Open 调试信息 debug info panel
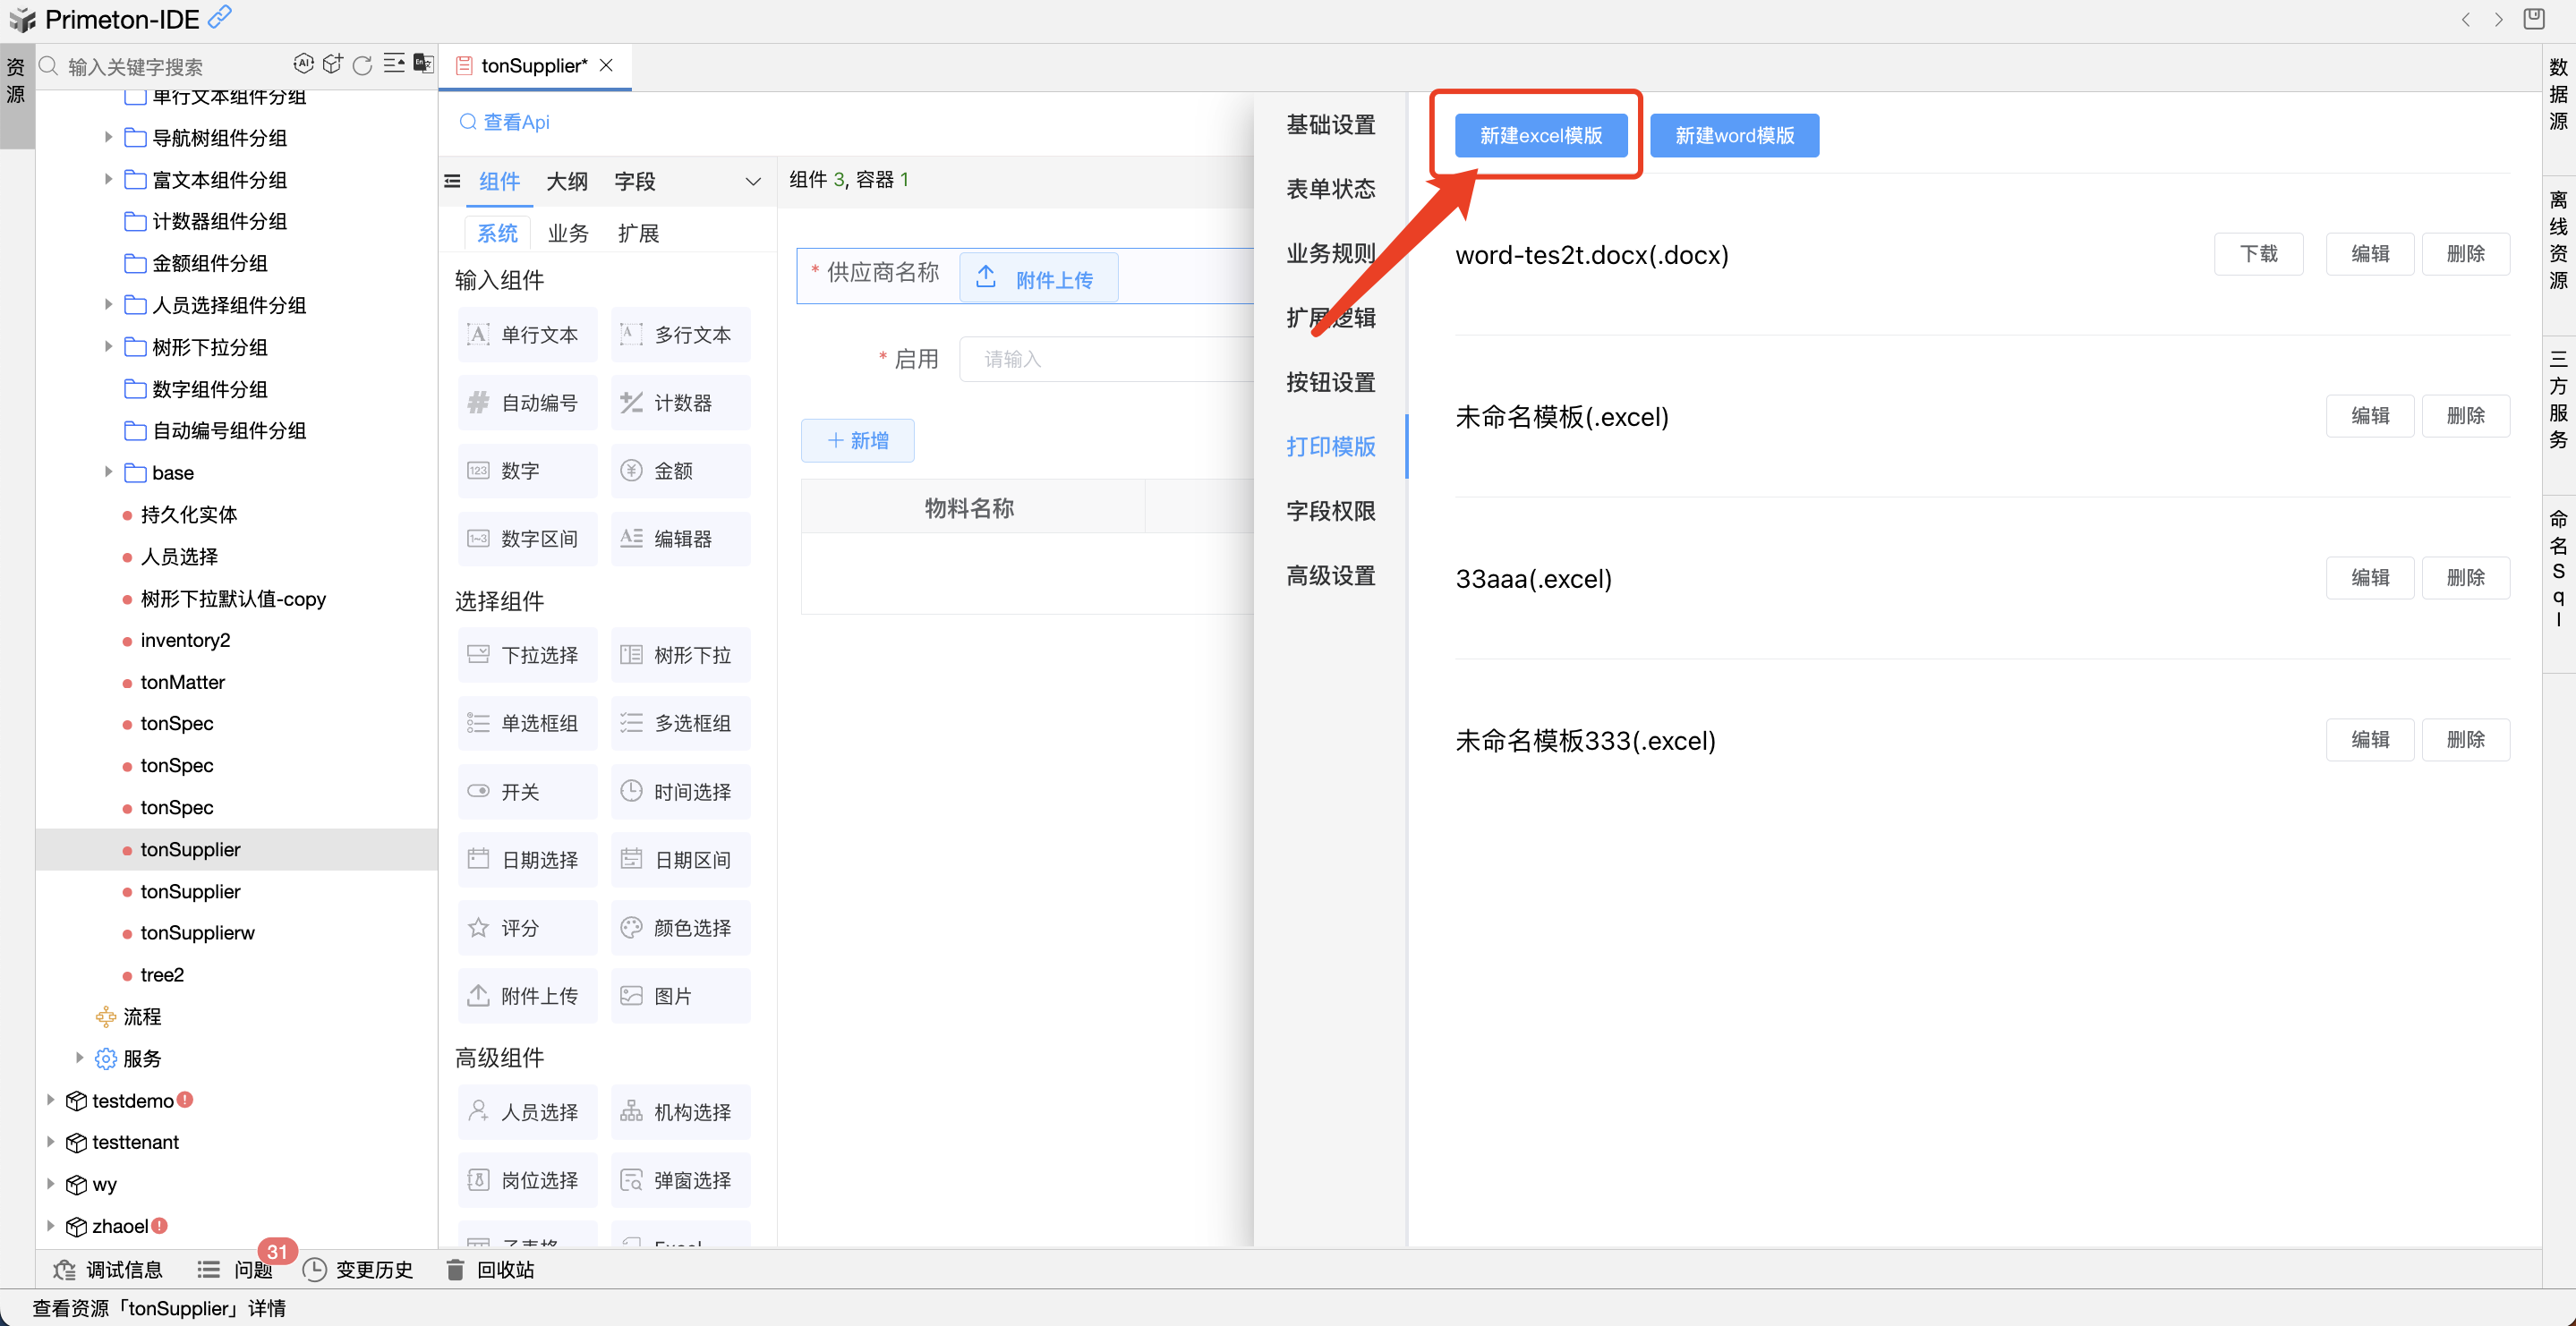 108,1269
